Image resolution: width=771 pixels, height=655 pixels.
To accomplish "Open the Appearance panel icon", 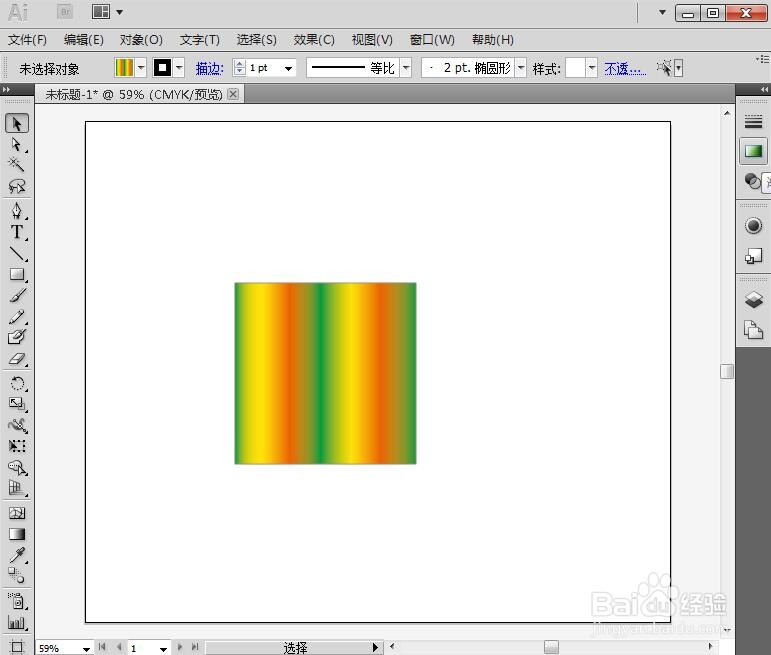I will tap(753, 226).
